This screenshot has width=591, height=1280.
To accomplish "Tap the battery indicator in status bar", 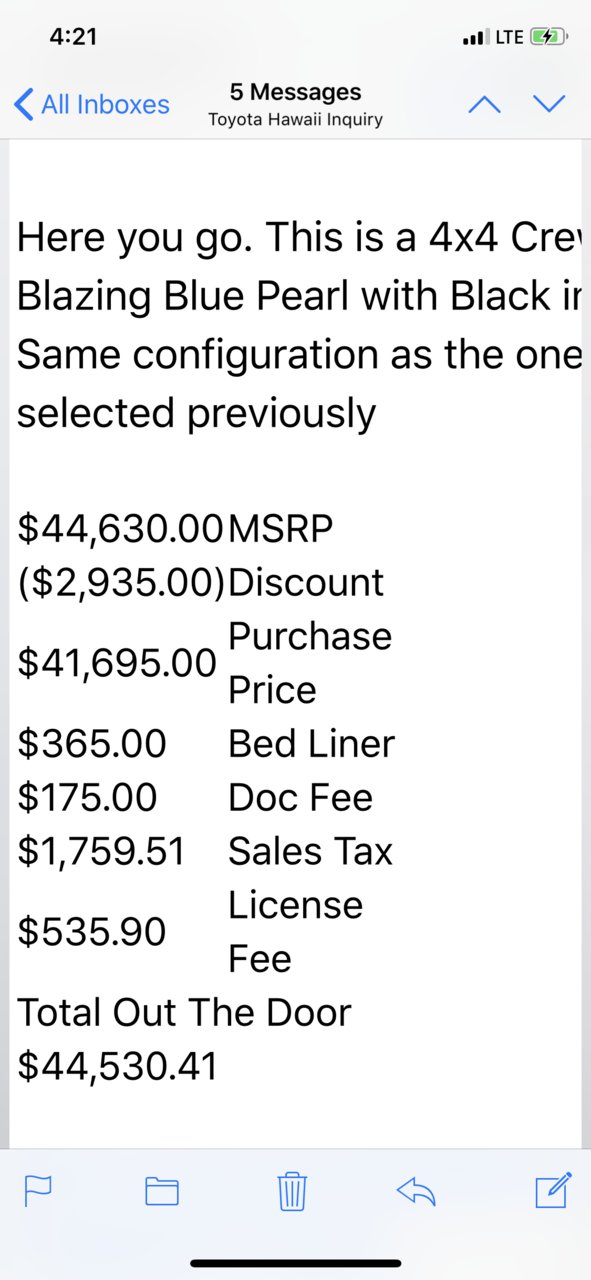I will point(549,37).
